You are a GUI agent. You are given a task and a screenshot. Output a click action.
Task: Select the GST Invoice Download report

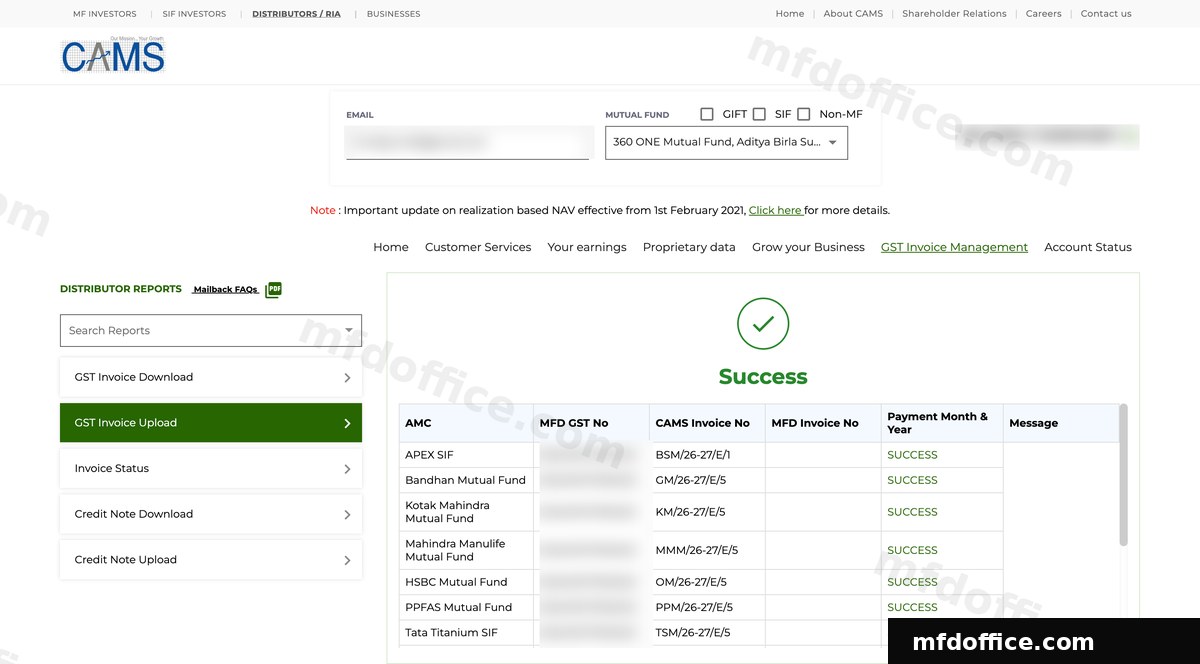tap(211, 377)
